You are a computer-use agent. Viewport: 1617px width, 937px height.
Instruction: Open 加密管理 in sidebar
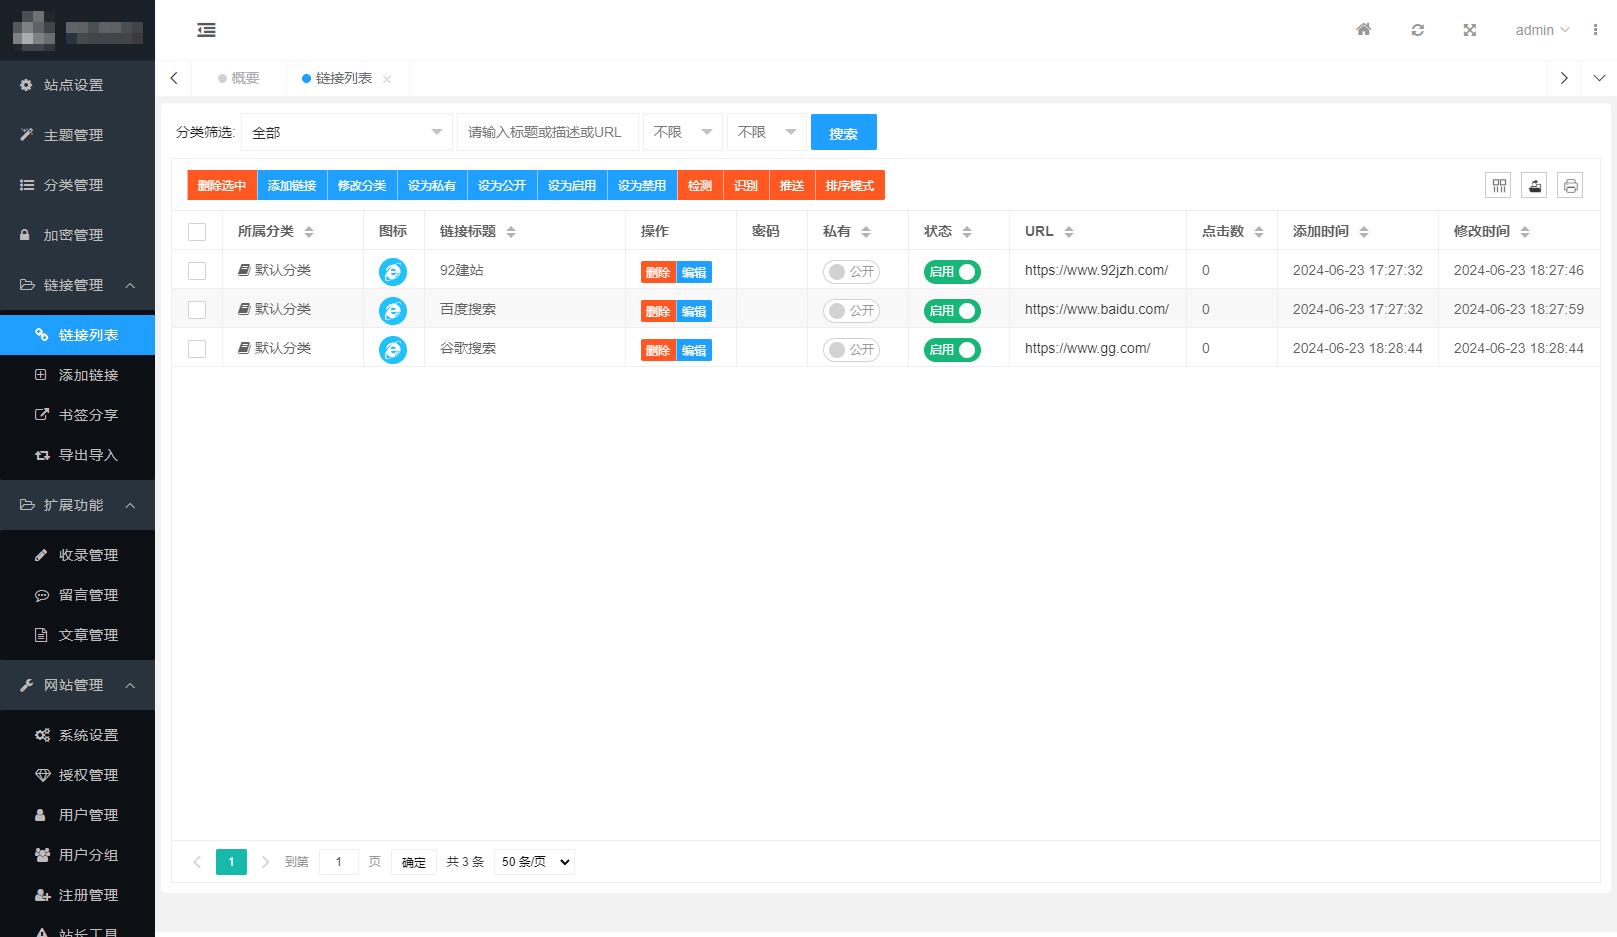click(x=77, y=235)
